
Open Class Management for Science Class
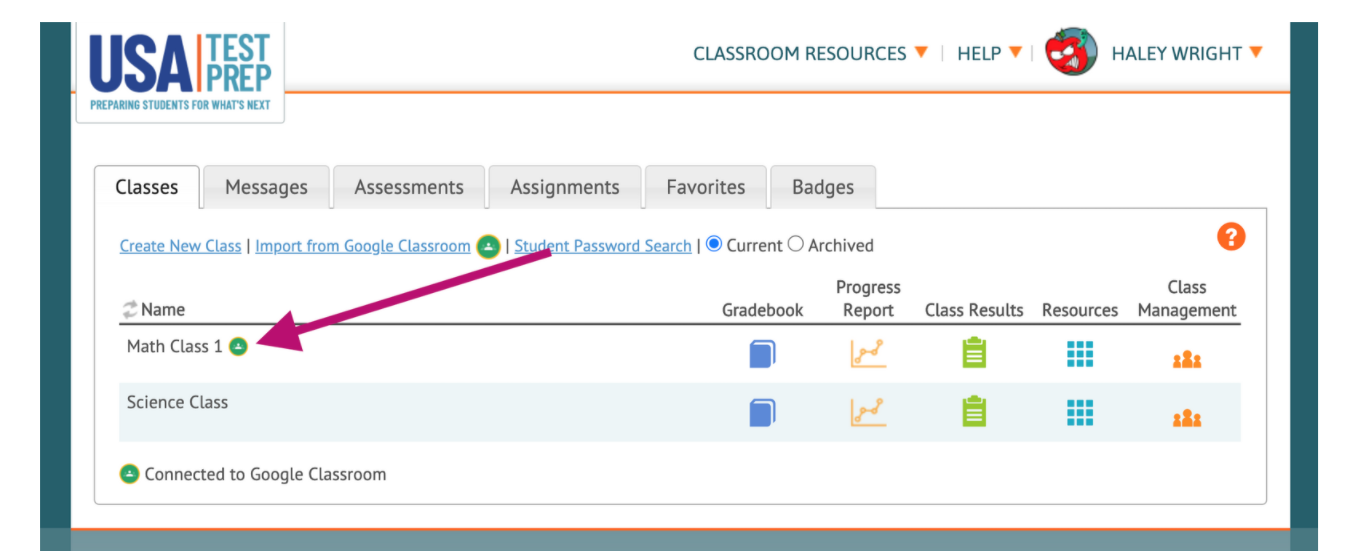click(1187, 418)
